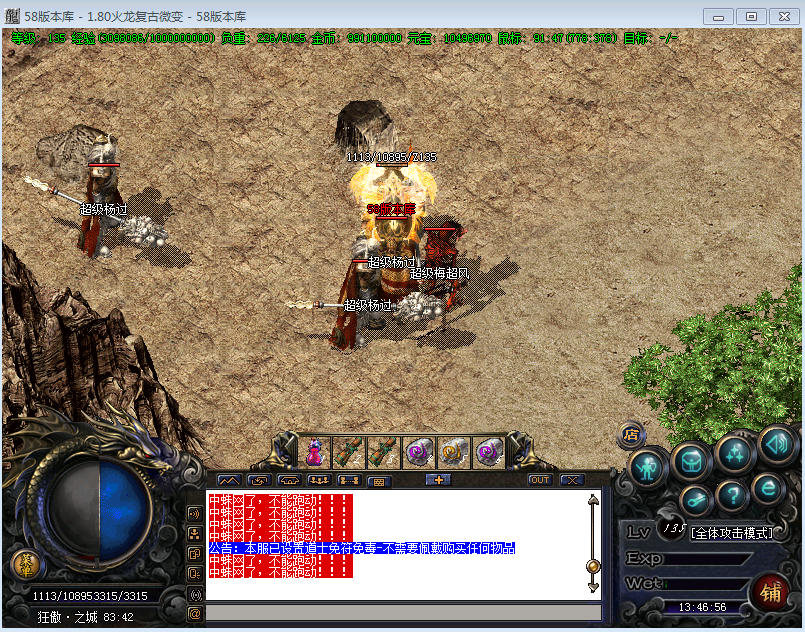805x632 pixels.
Task: Select the blue 公告 announcement chat line
Action: click(362, 548)
